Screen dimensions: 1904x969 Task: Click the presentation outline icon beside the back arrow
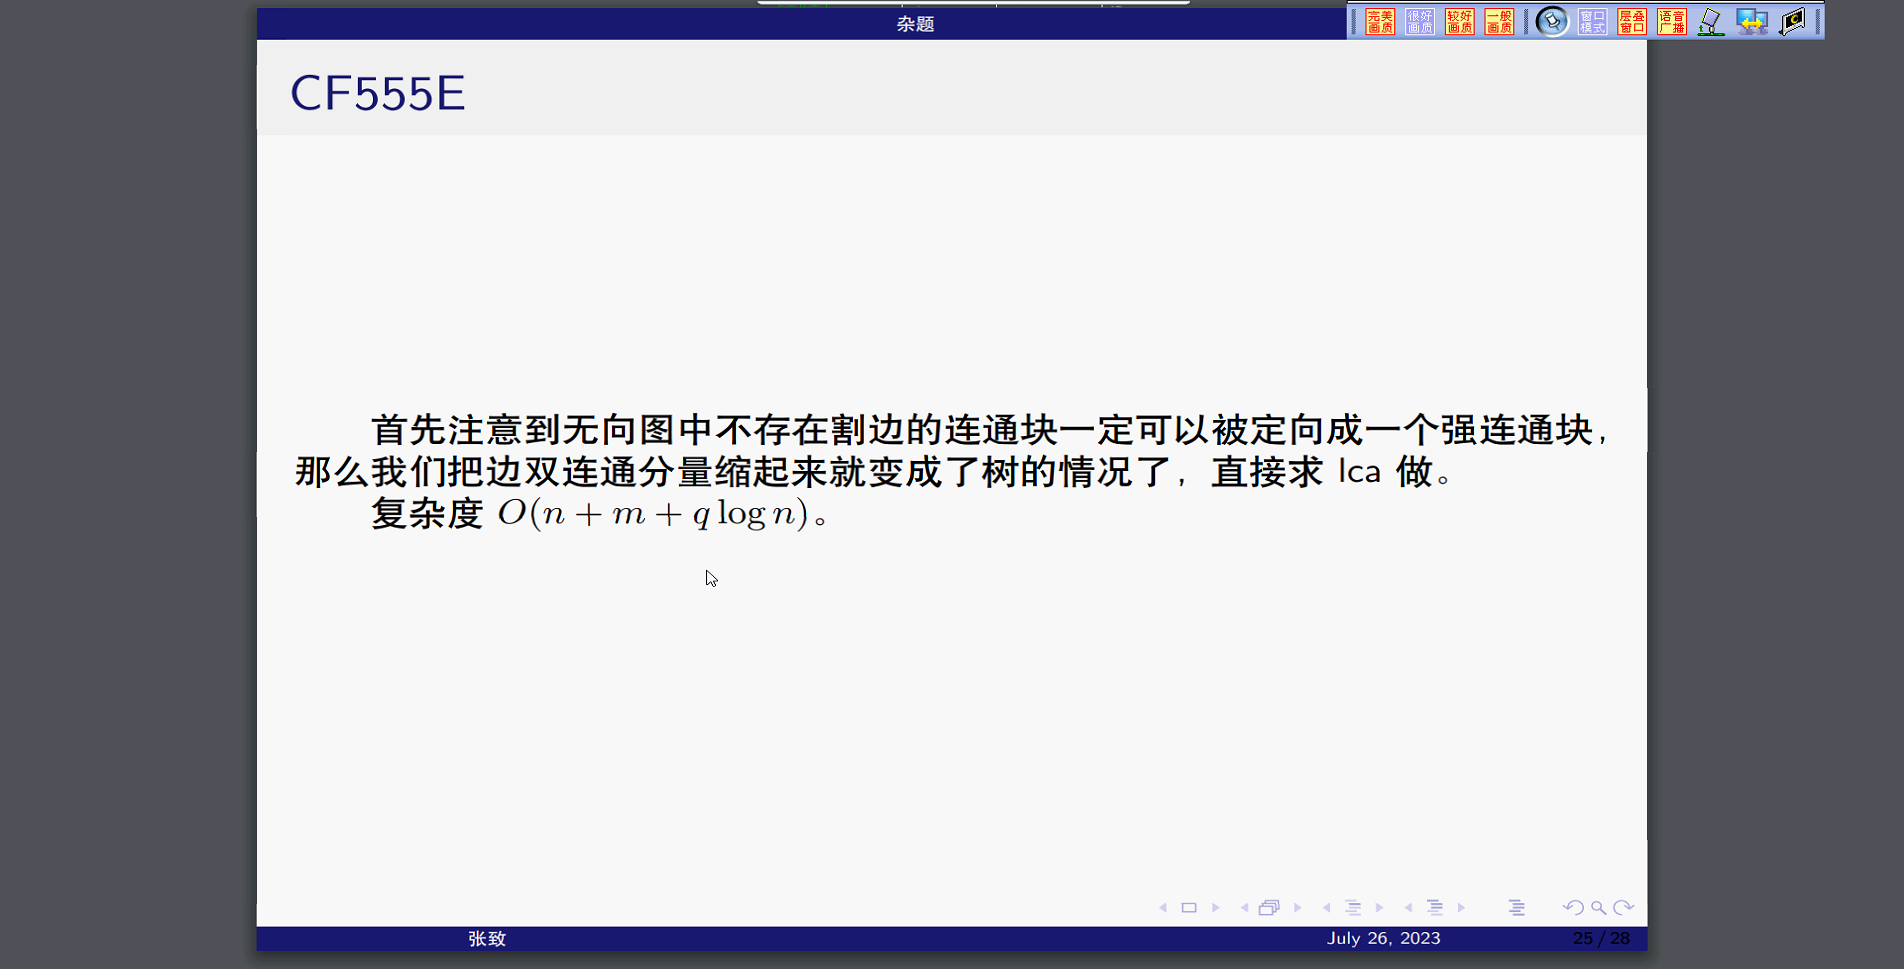pyautogui.click(x=1517, y=908)
